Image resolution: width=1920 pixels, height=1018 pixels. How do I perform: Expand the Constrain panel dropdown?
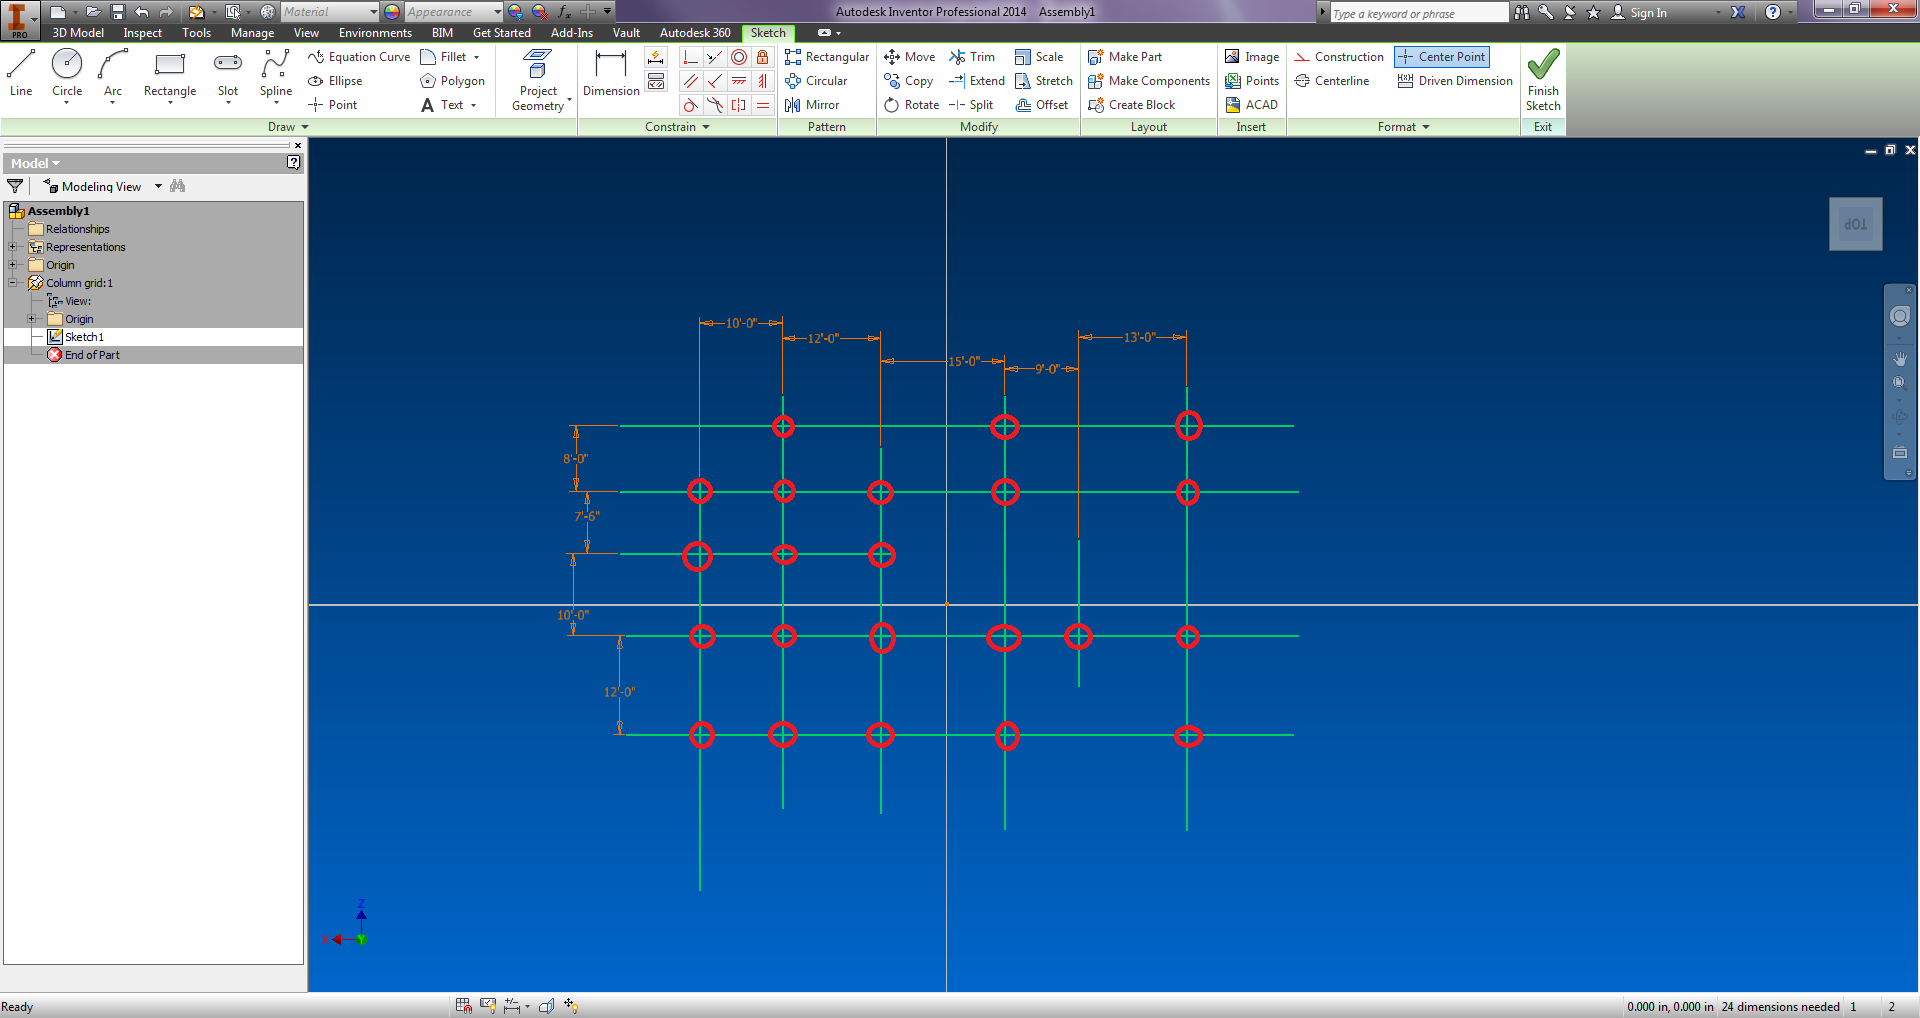coord(707,127)
